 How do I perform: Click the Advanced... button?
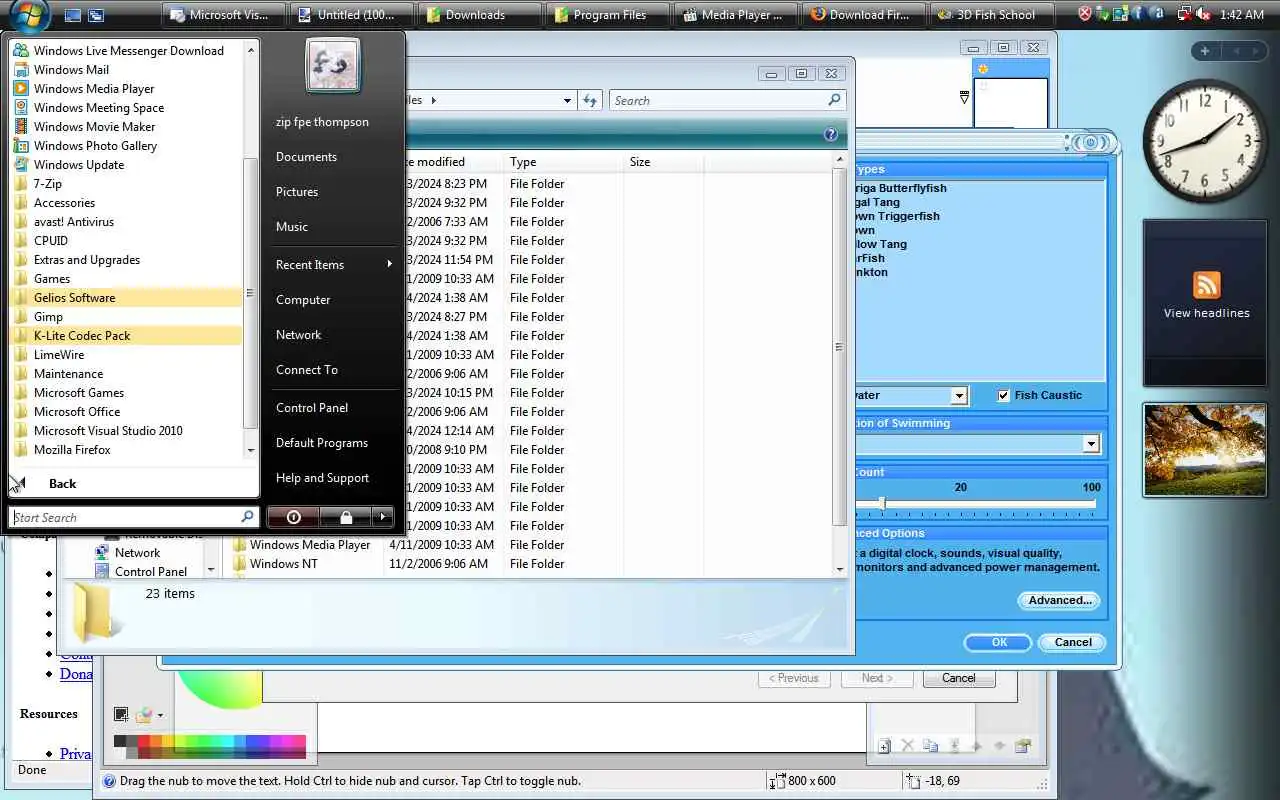click(x=1059, y=600)
